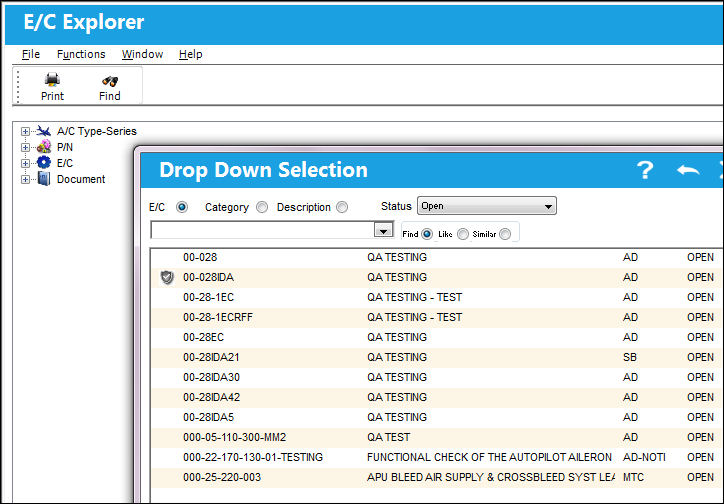Open the Status dropdown showing Open
This screenshot has width=724, height=504.
tap(487, 206)
